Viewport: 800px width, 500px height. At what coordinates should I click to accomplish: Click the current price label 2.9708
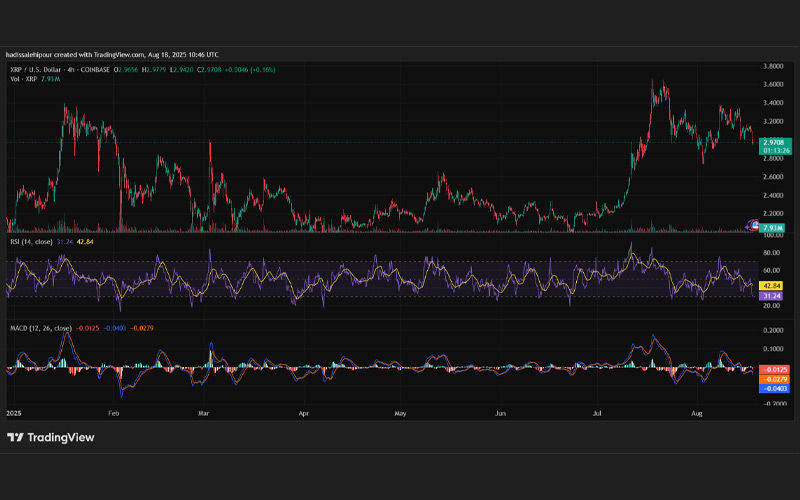pos(775,142)
